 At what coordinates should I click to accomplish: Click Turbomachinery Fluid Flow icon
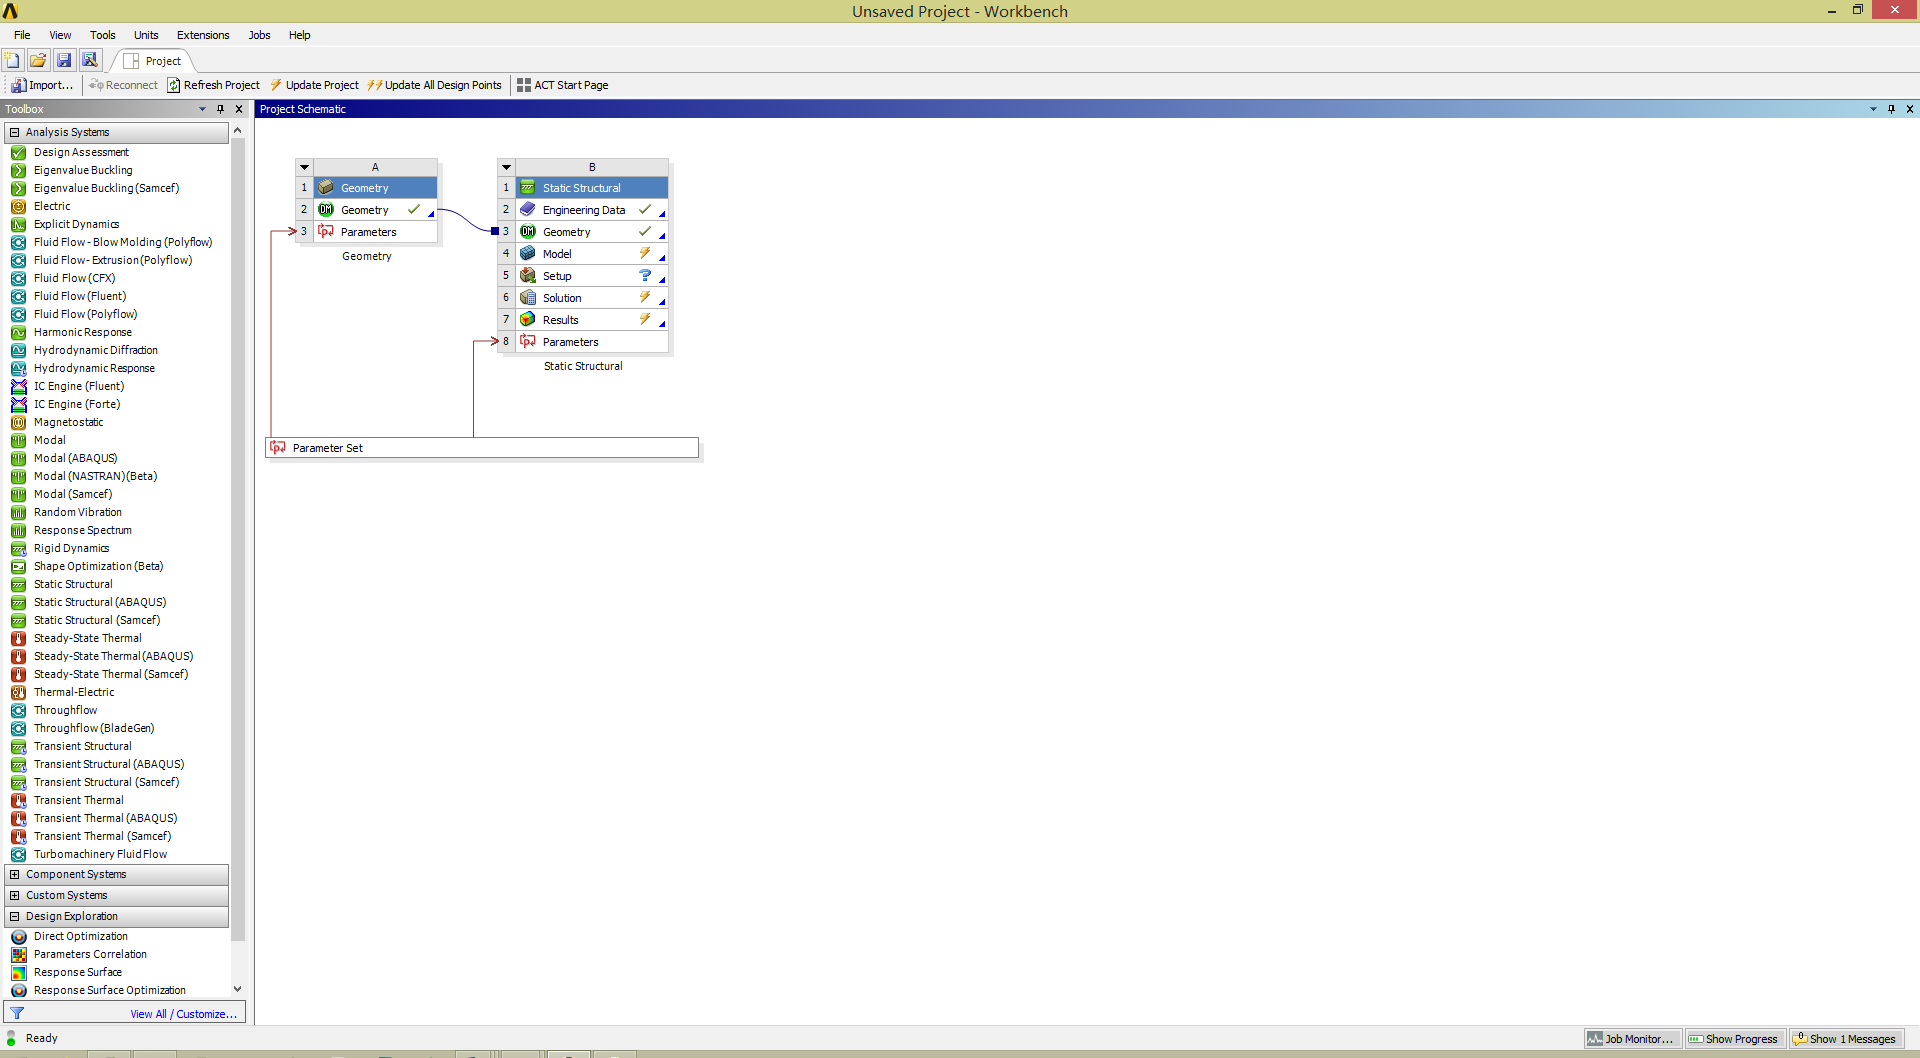[18, 854]
